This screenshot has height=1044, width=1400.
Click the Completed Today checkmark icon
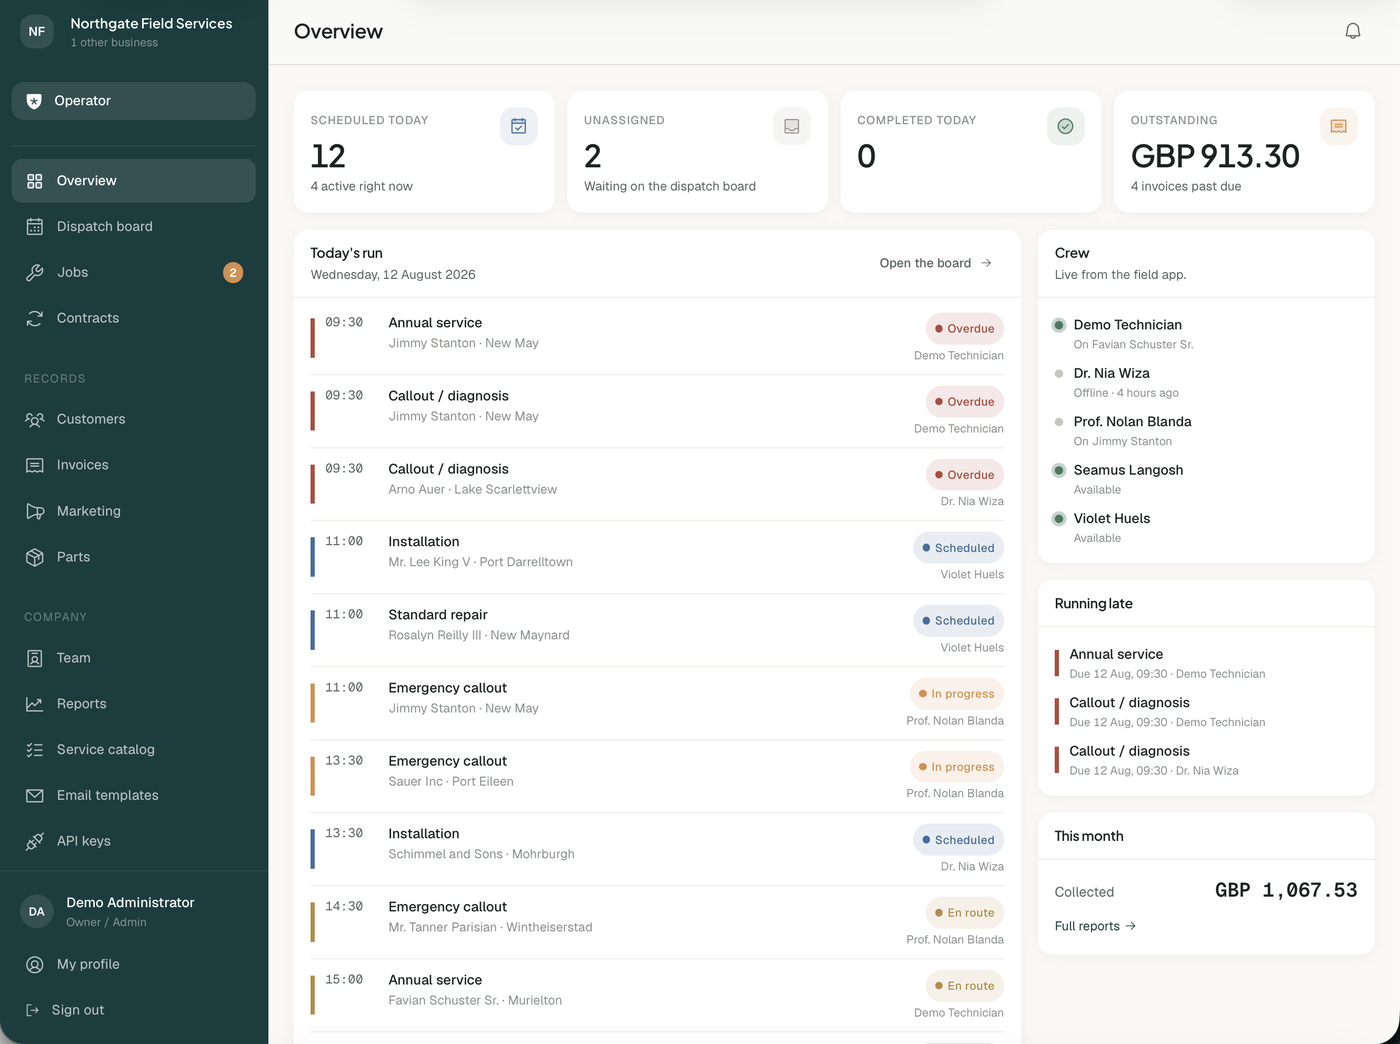coord(1065,126)
